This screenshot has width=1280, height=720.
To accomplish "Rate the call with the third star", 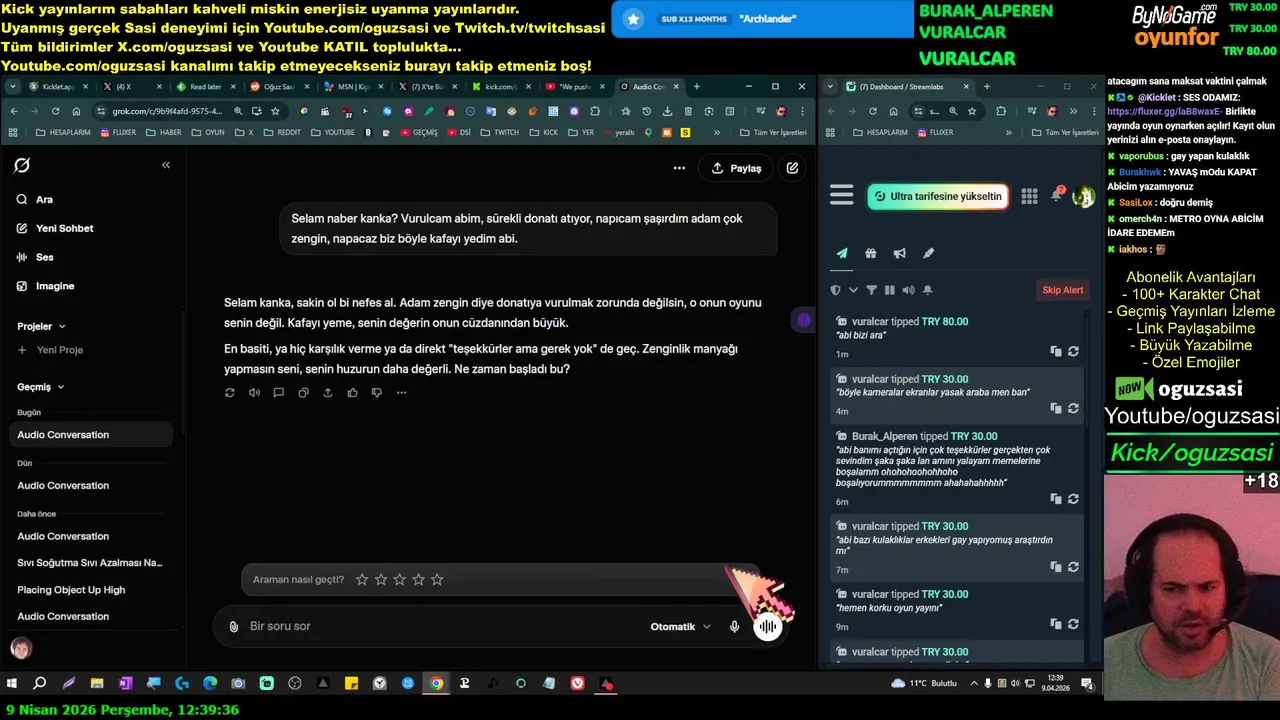I will pyautogui.click(x=400, y=579).
